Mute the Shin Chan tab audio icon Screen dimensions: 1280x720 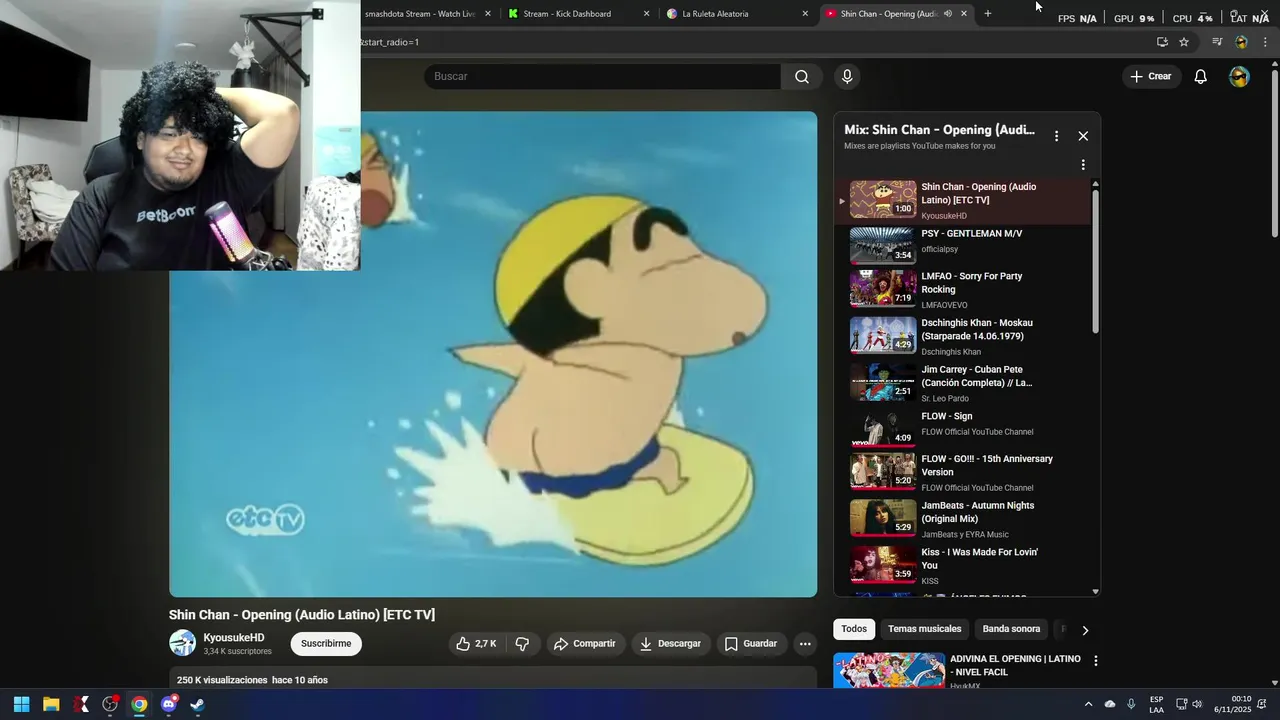(x=947, y=14)
